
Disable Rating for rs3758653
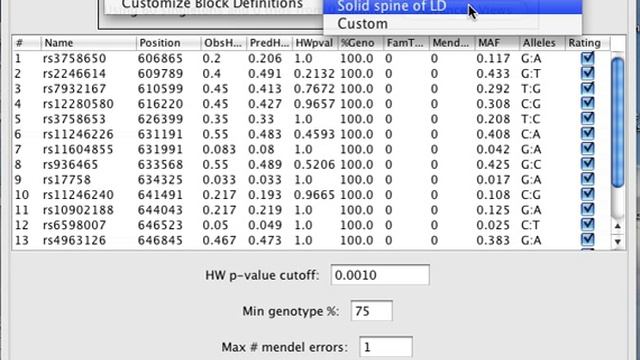click(588, 119)
